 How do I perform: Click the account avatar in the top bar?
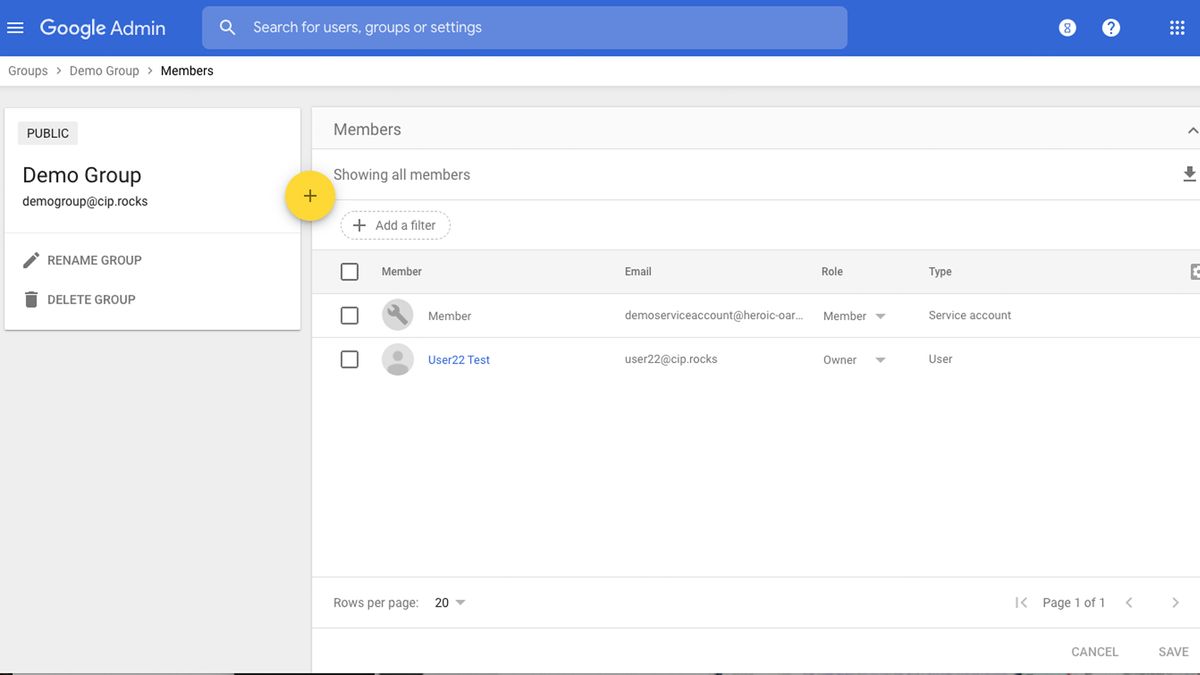coord(1067,27)
